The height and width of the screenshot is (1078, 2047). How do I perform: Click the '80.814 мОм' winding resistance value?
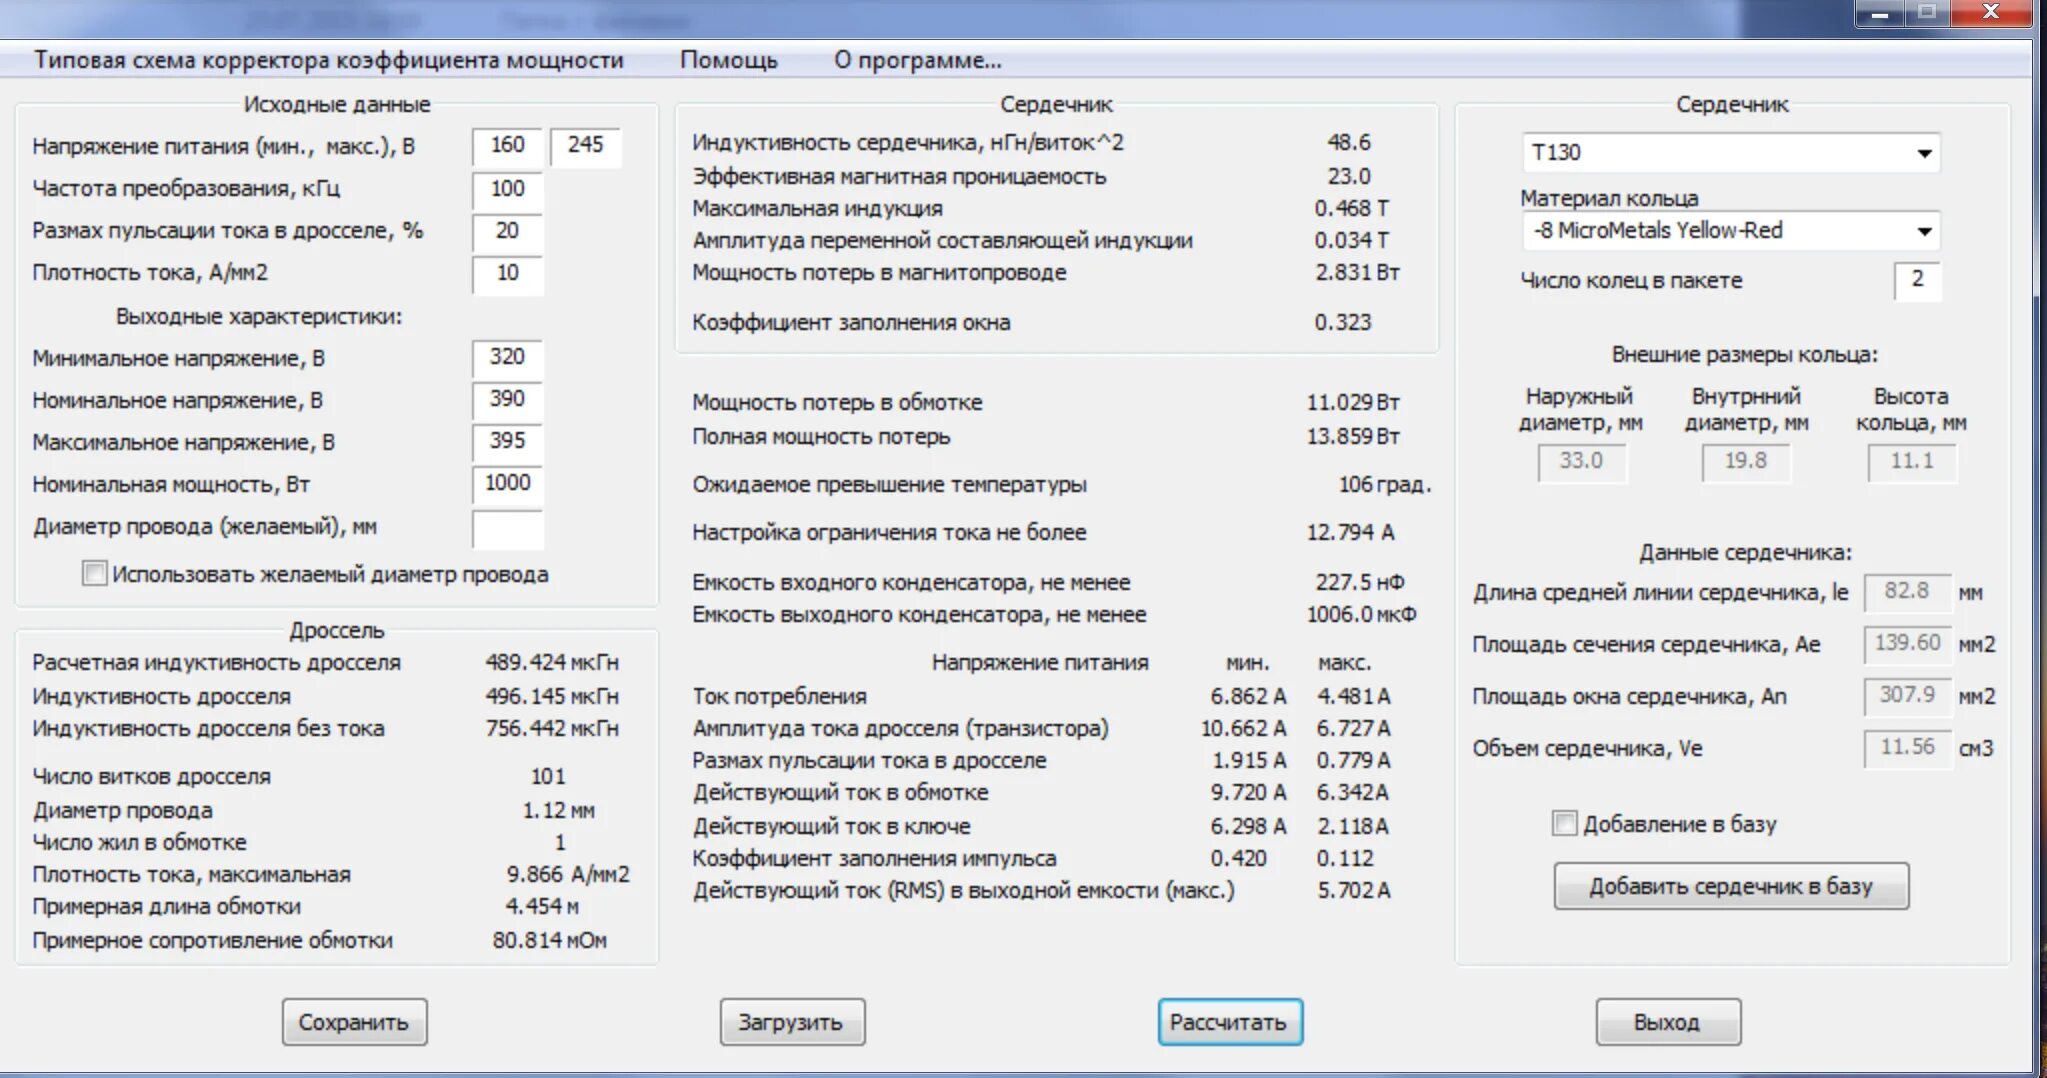pyautogui.click(x=549, y=940)
